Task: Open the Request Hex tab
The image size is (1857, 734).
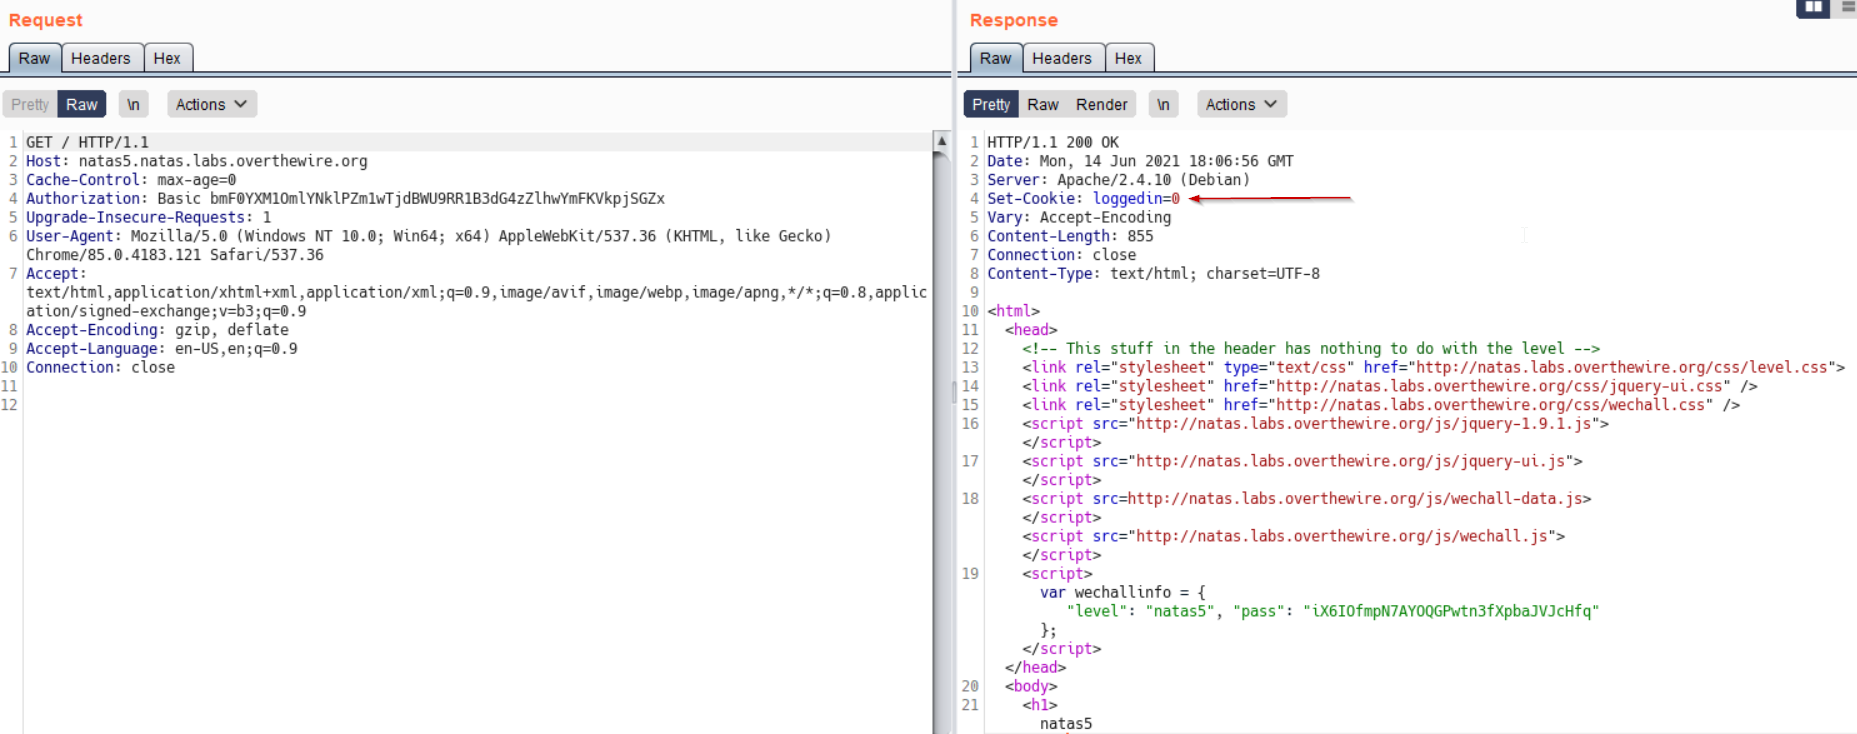Action: click(167, 58)
